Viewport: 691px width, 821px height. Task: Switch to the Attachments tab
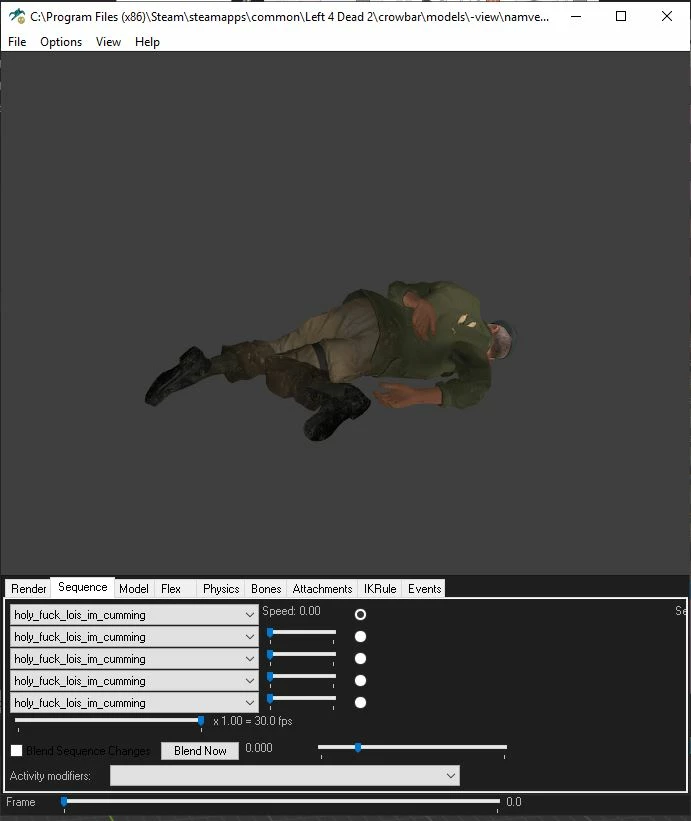point(322,589)
